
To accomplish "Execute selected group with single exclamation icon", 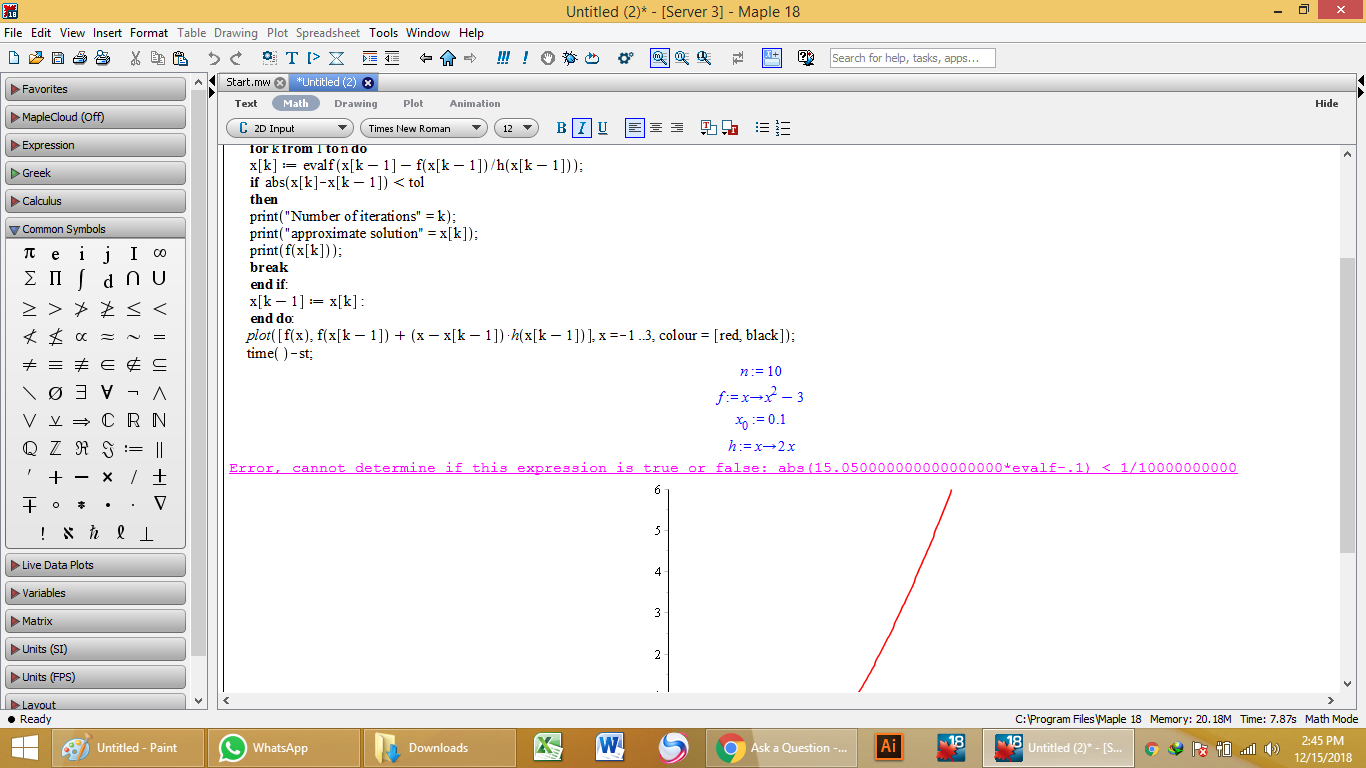I will pyautogui.click(x=525, y=58).
